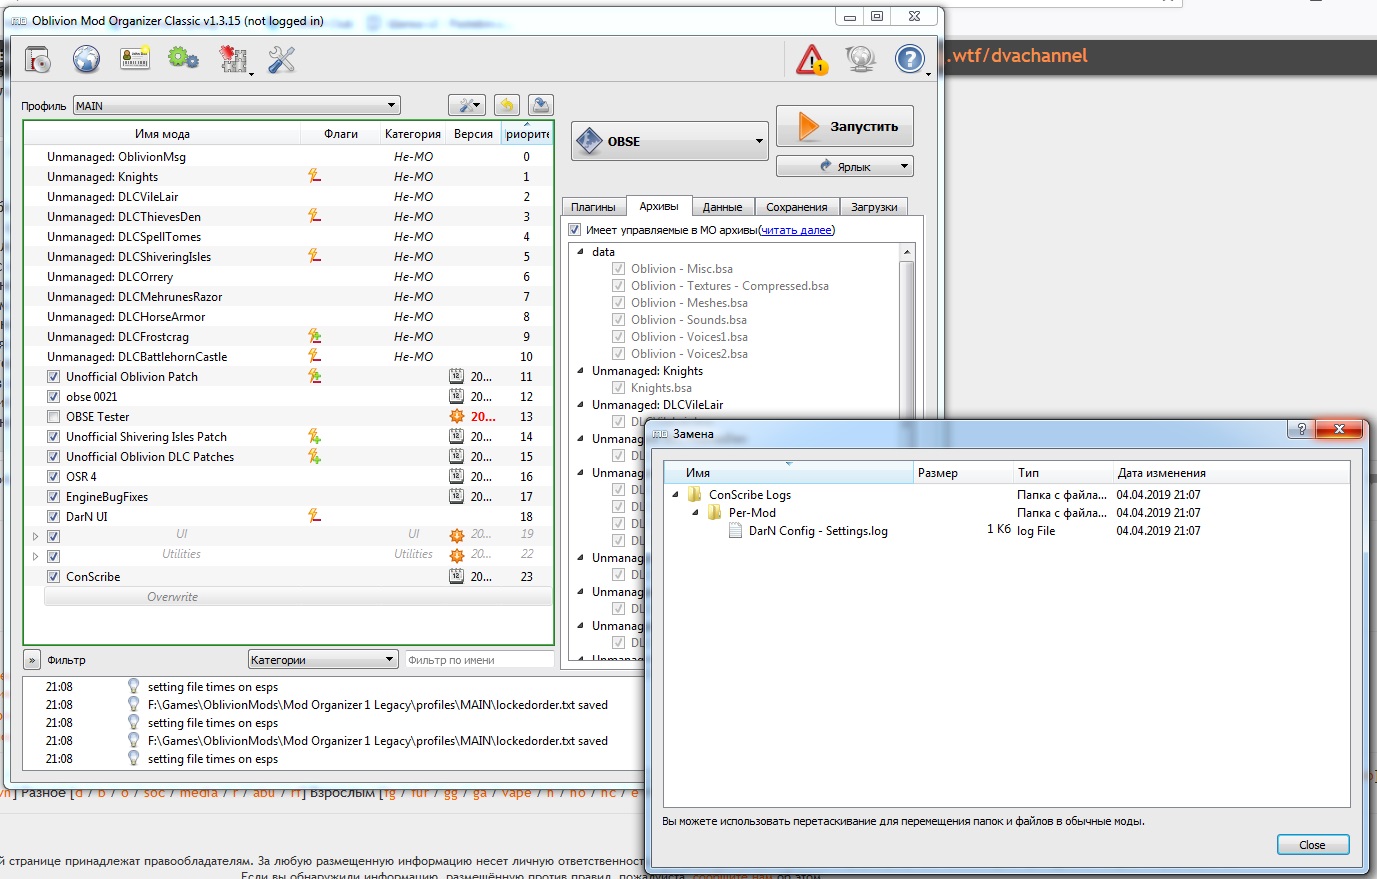Open the OBSE executable dropdown

tap(670, 141)
